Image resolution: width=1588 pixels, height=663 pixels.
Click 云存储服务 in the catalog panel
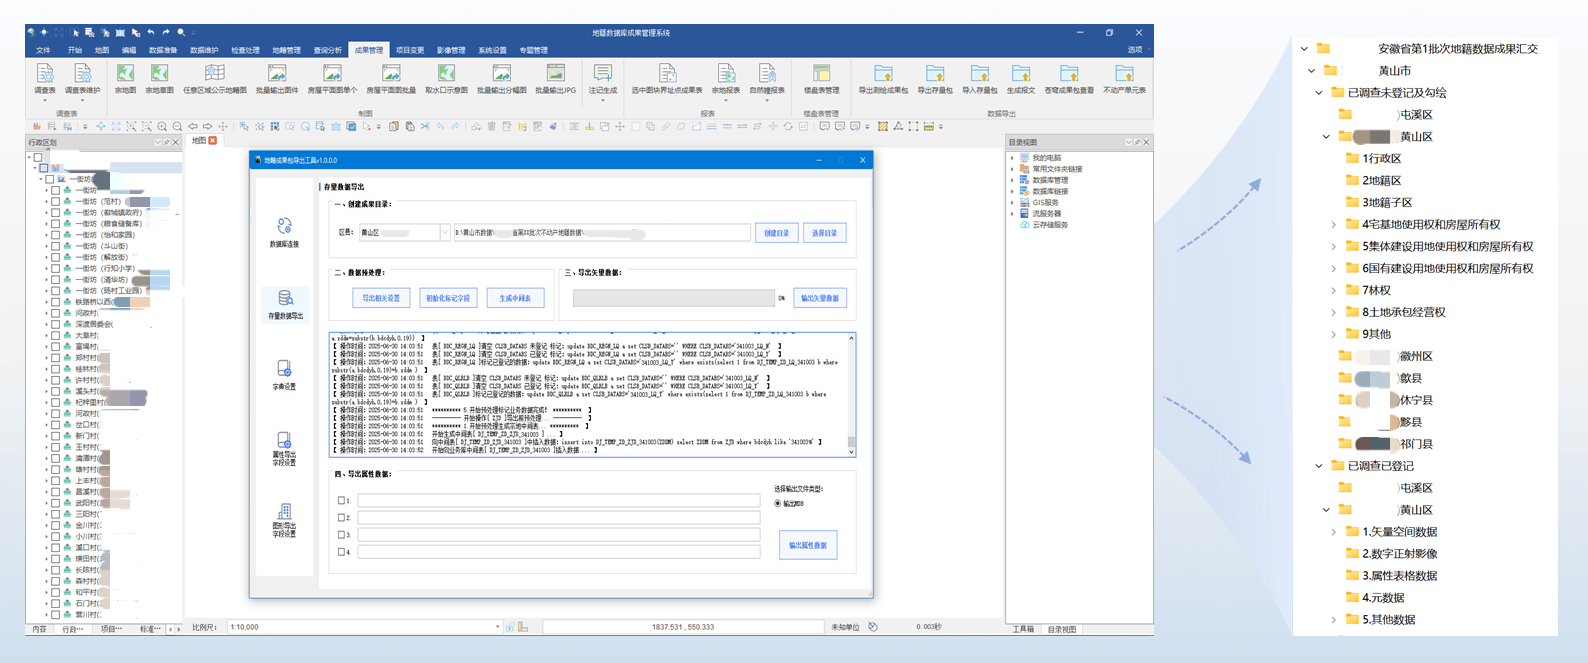[1049, 225]
